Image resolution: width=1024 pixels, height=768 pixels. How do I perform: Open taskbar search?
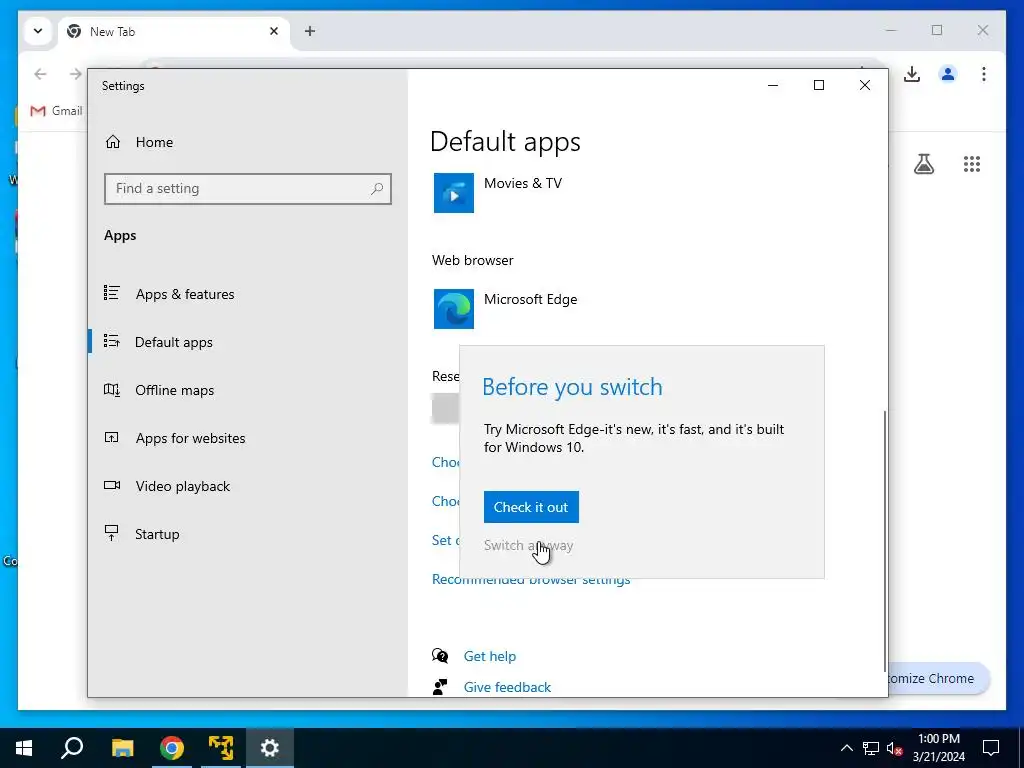(x=72, y=748)
